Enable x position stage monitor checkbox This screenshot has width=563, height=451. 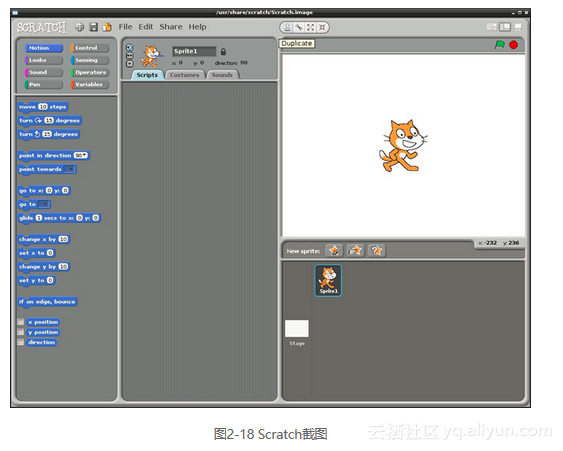[x=21, y=322]
